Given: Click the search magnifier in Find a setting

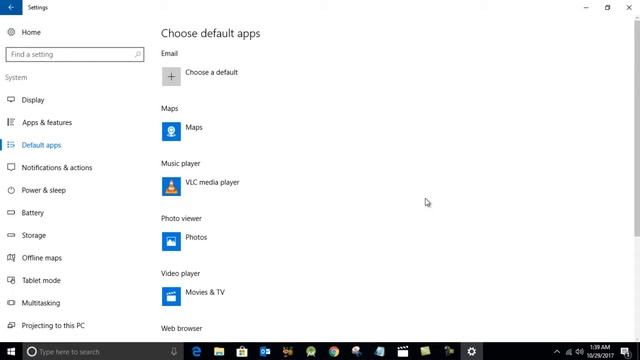Looking at the screenshot, I should (138, 54).
